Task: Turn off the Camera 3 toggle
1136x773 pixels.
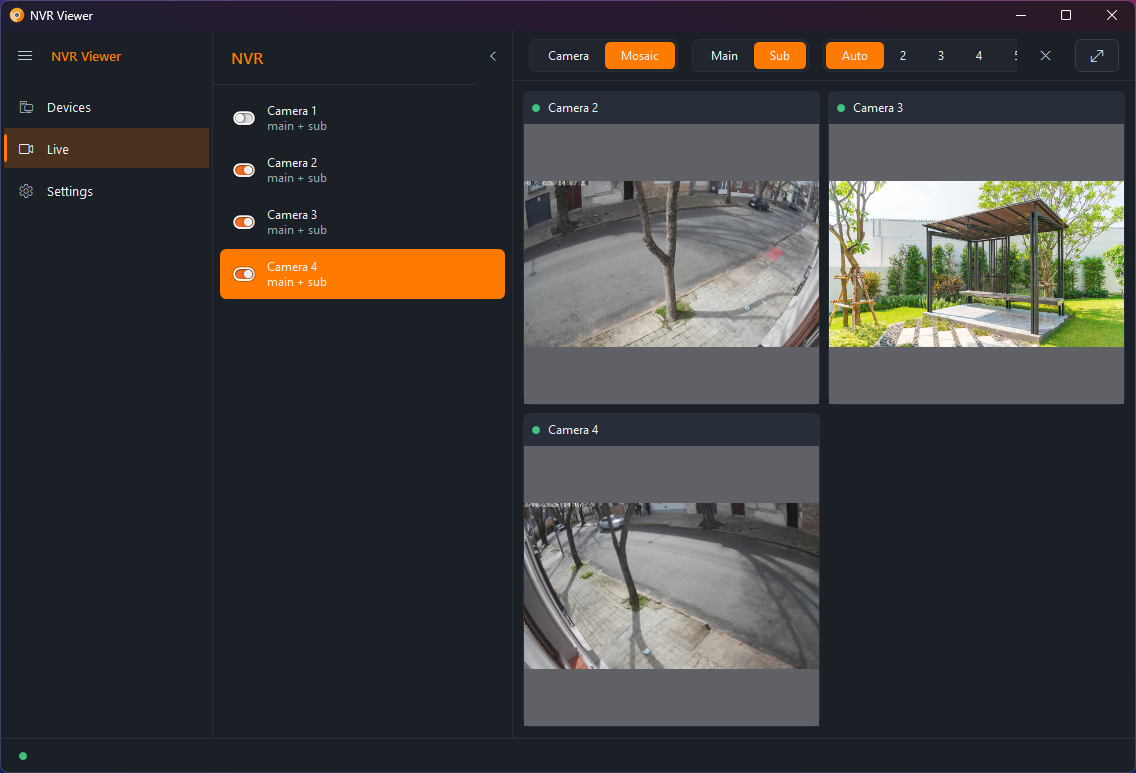Action: click(x=244, y=222)
